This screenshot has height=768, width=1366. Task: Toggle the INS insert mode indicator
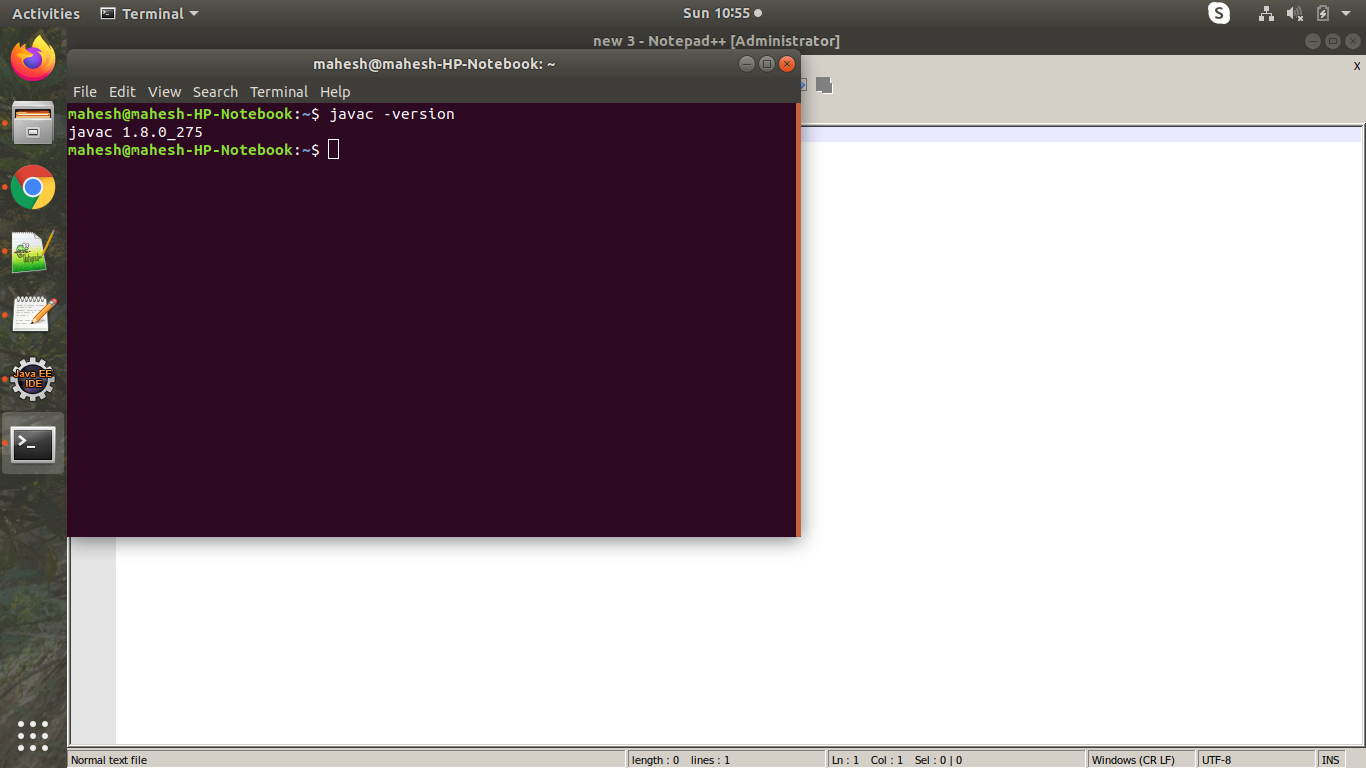click(x=1331, y=760)
